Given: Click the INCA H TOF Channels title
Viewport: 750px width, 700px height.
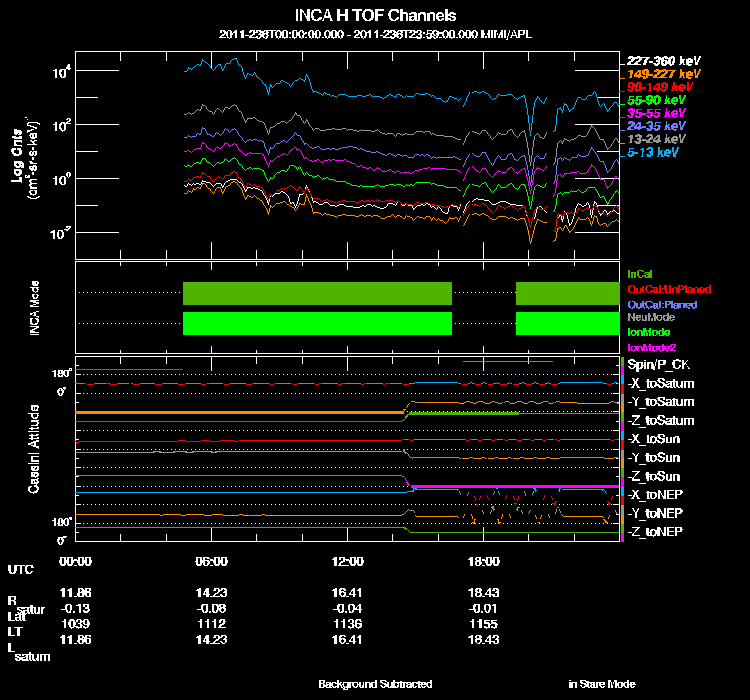Looking at the screenshot, I should coord(375,15).
